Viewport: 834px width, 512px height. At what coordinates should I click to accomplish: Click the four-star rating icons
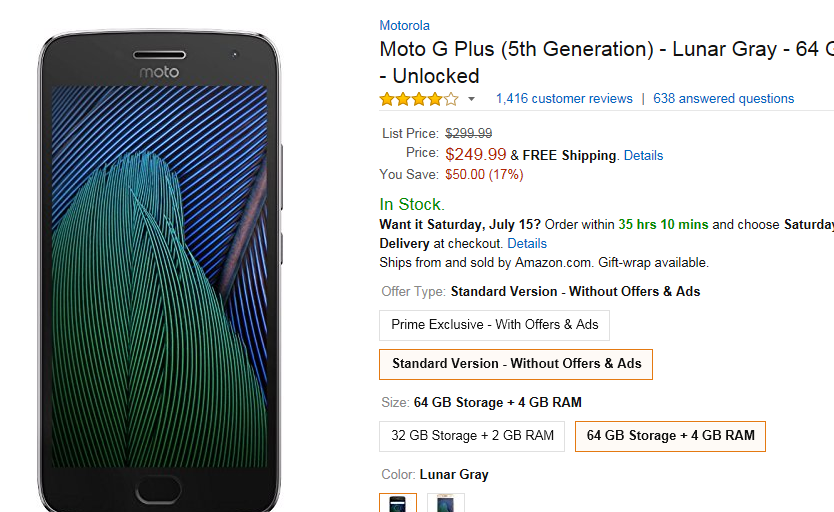coord(419,99)
